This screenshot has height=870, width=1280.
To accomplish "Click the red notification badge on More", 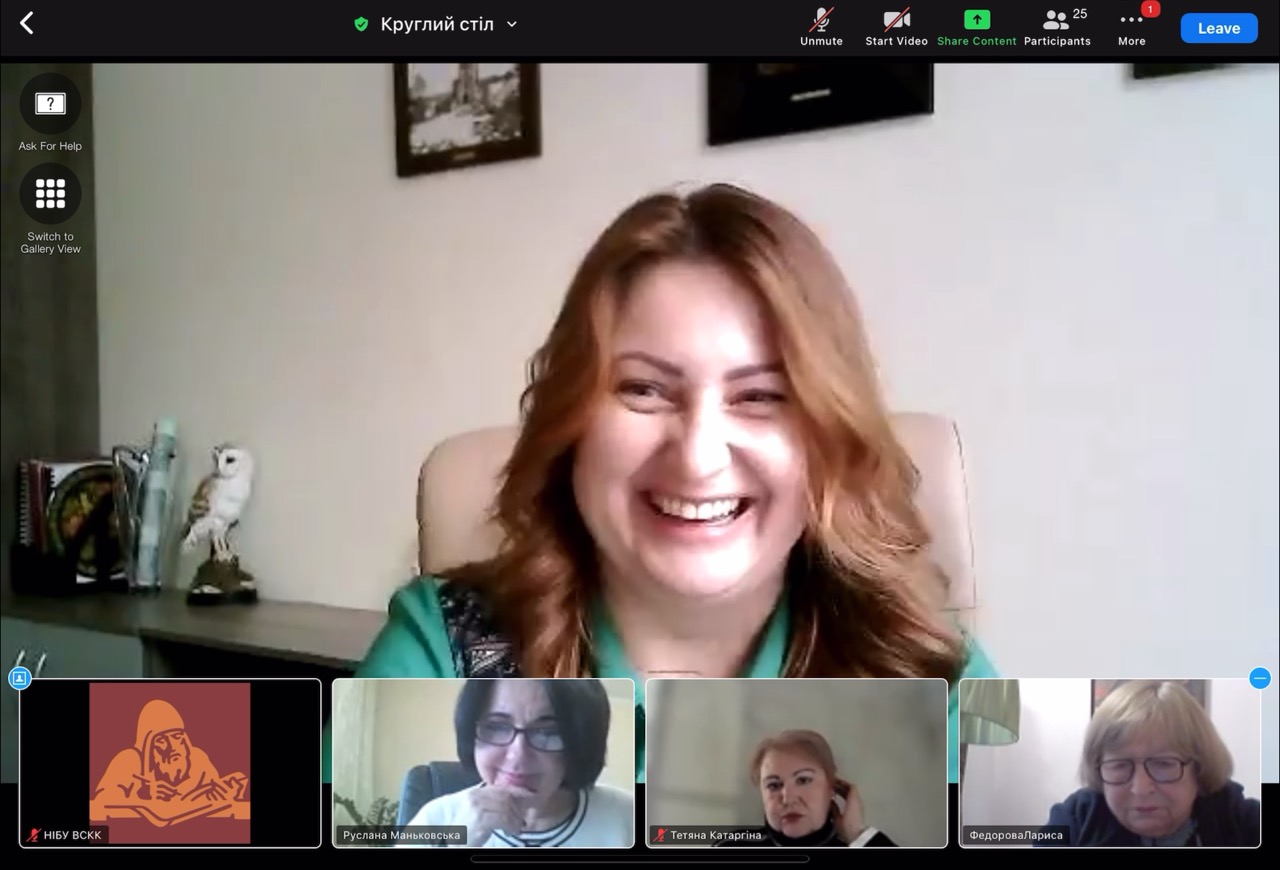I will (1150, 10).
